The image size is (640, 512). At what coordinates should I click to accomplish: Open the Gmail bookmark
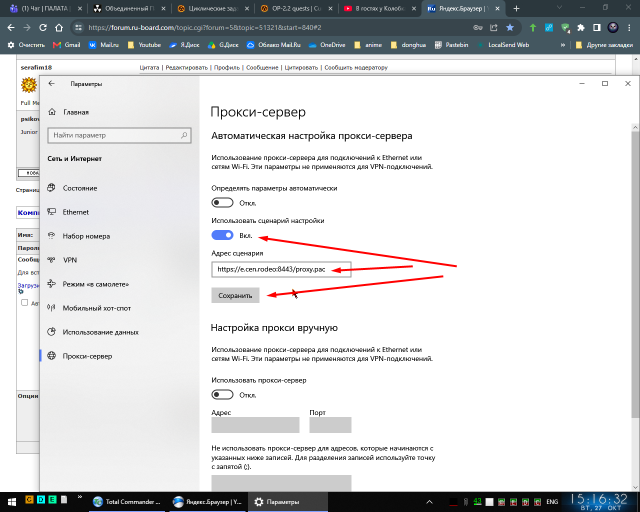click(67, 45)
